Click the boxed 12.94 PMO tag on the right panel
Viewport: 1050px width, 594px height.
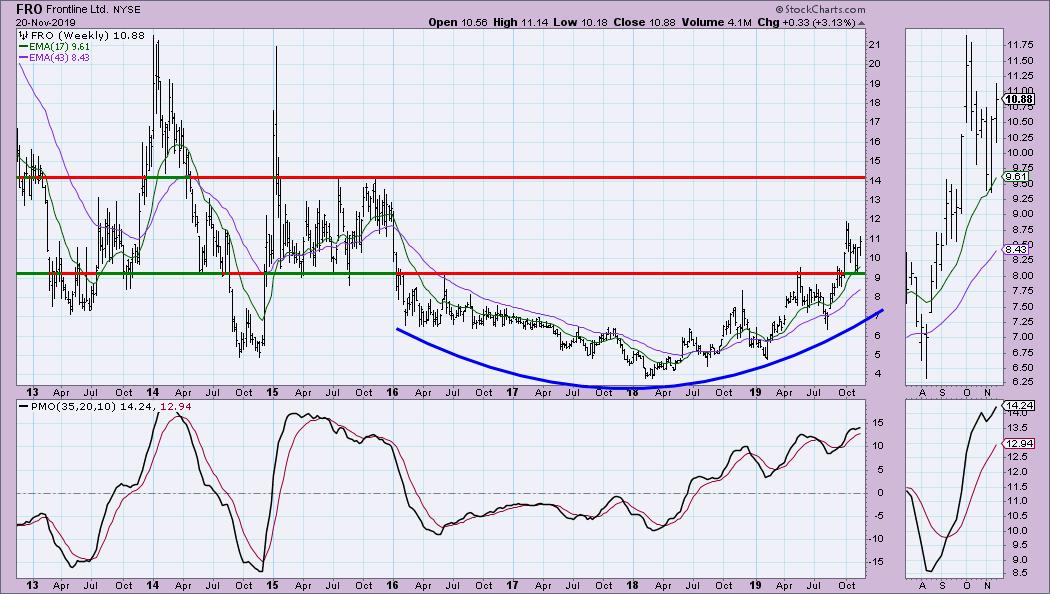tap(1019, 443)
